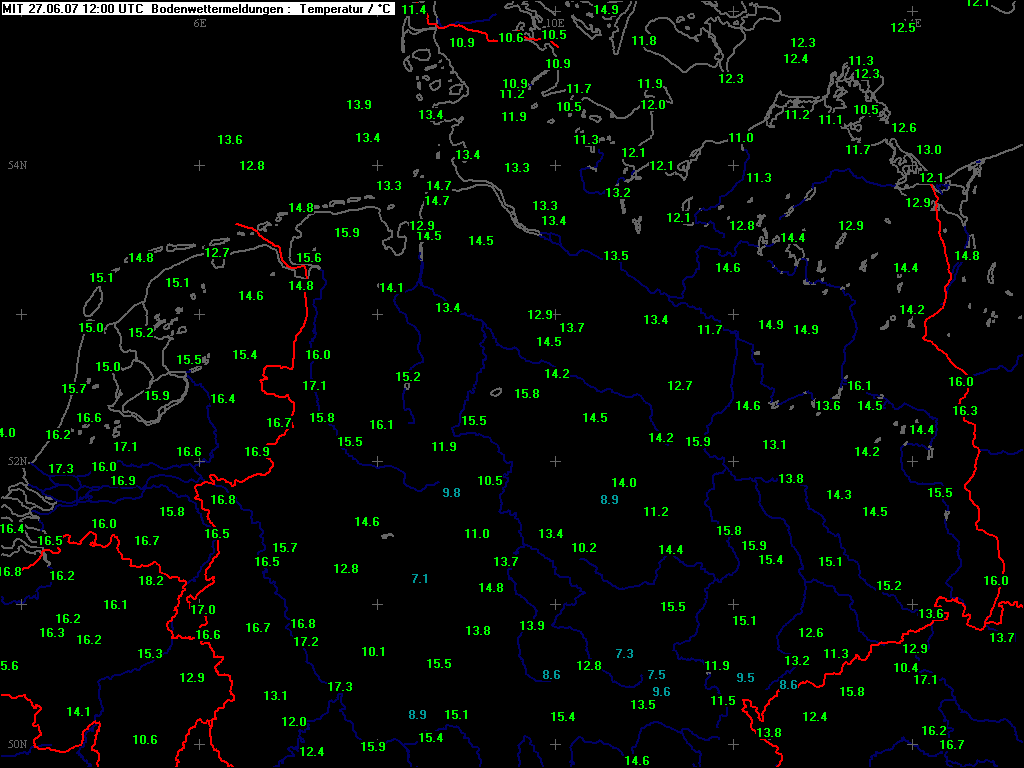Click the 10.2 temperature label
The image size is (1024, 768).
click(584, 548)
